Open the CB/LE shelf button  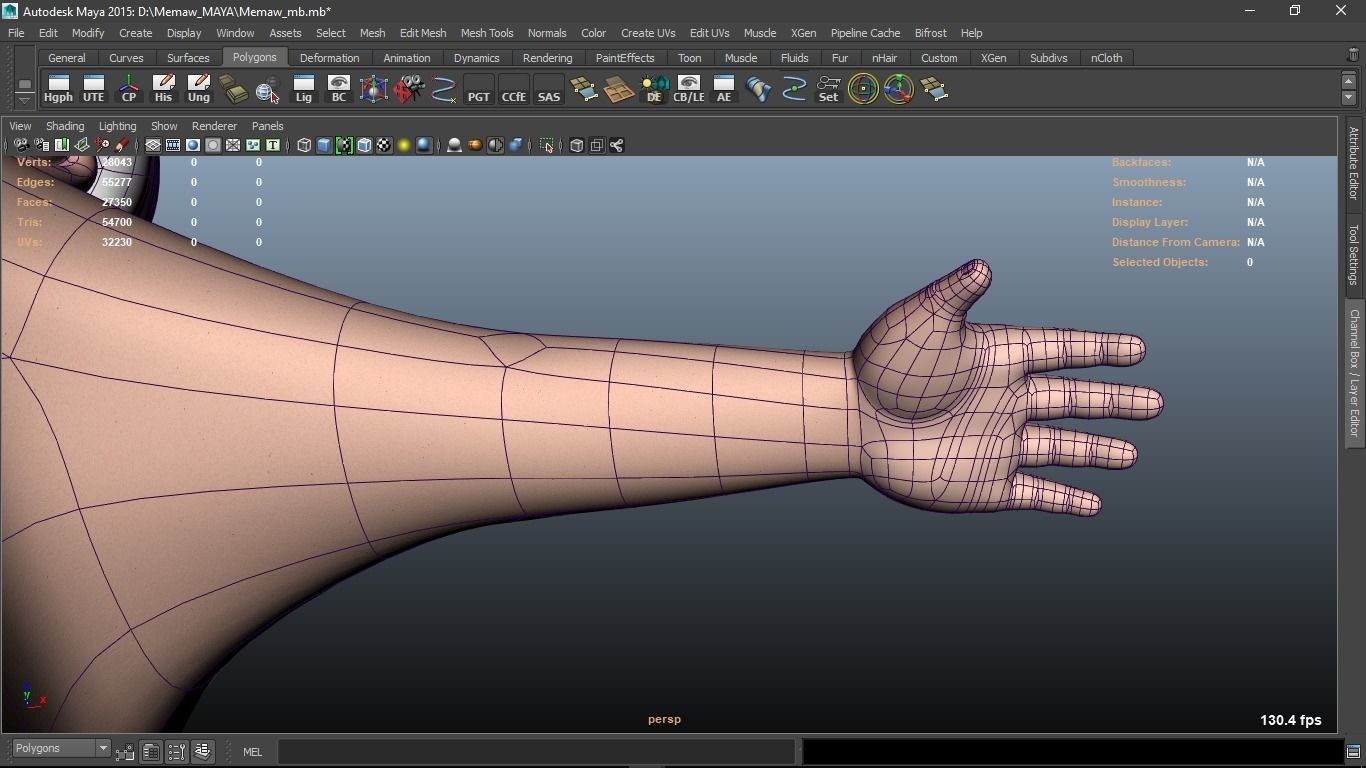pos(688,89)
